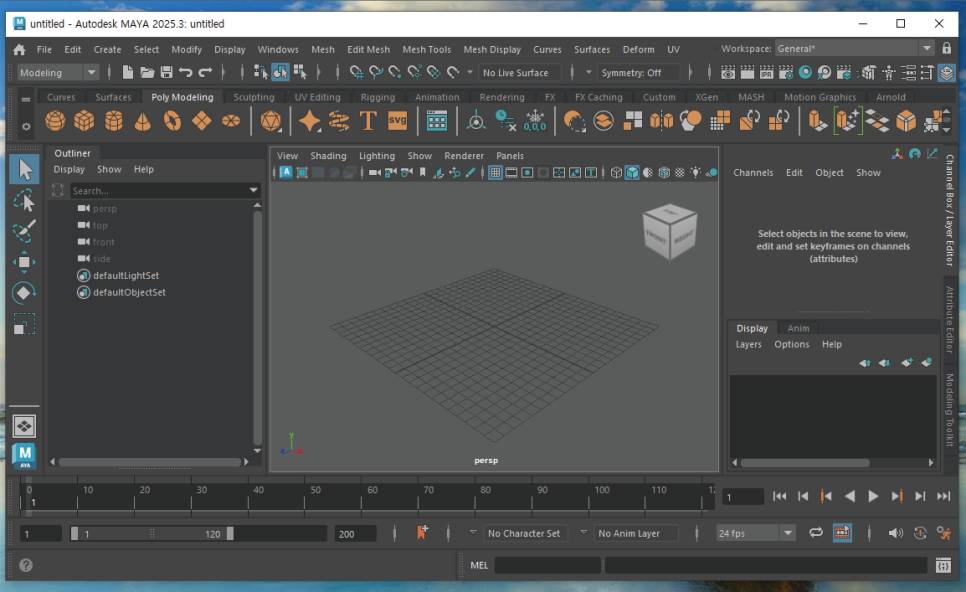This screenshot has height=592, width=966.
Task: Create a polygon disc from the shelf
Action: coord(231,121)
